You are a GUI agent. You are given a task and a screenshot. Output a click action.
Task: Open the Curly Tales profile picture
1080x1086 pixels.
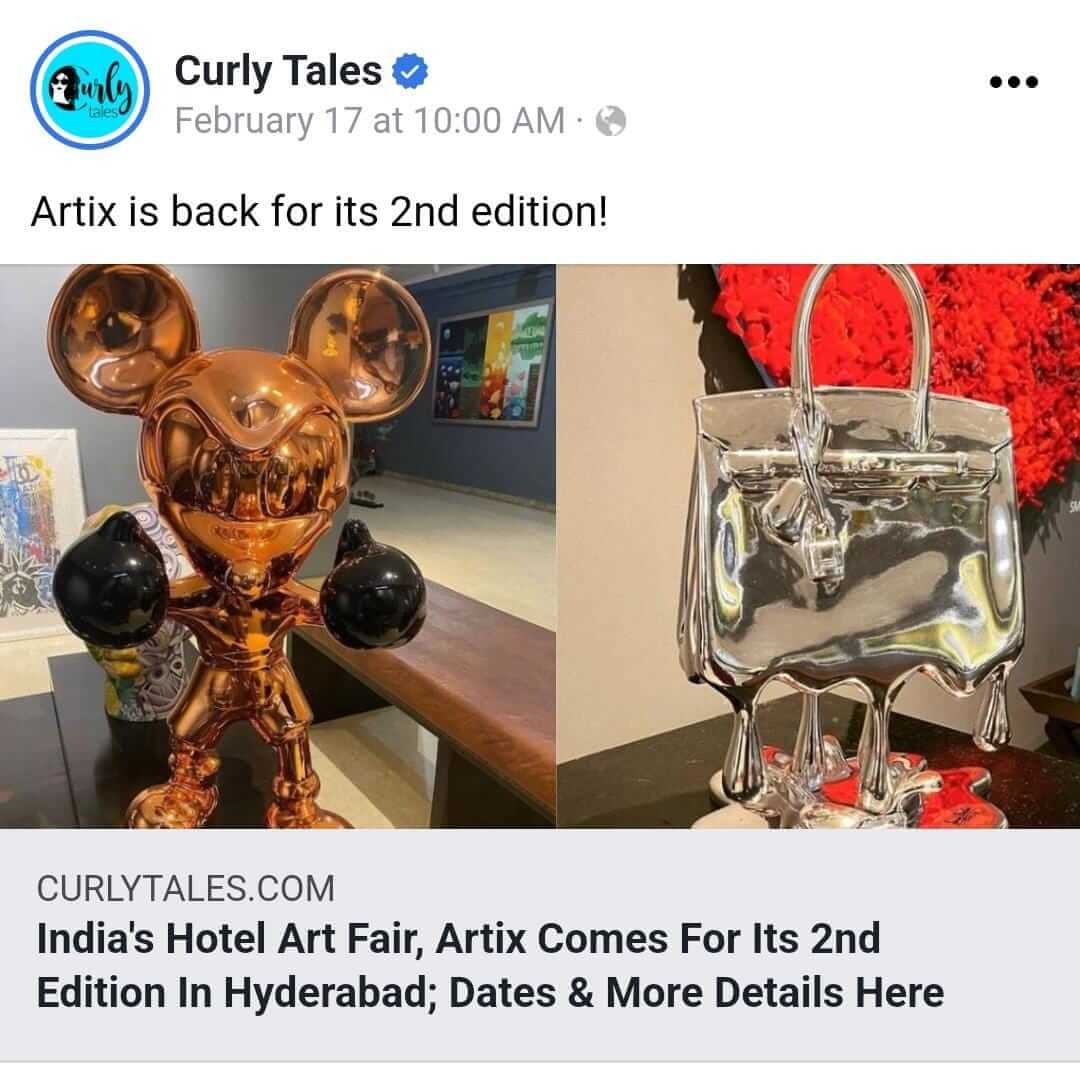click(x=89, y=90)
